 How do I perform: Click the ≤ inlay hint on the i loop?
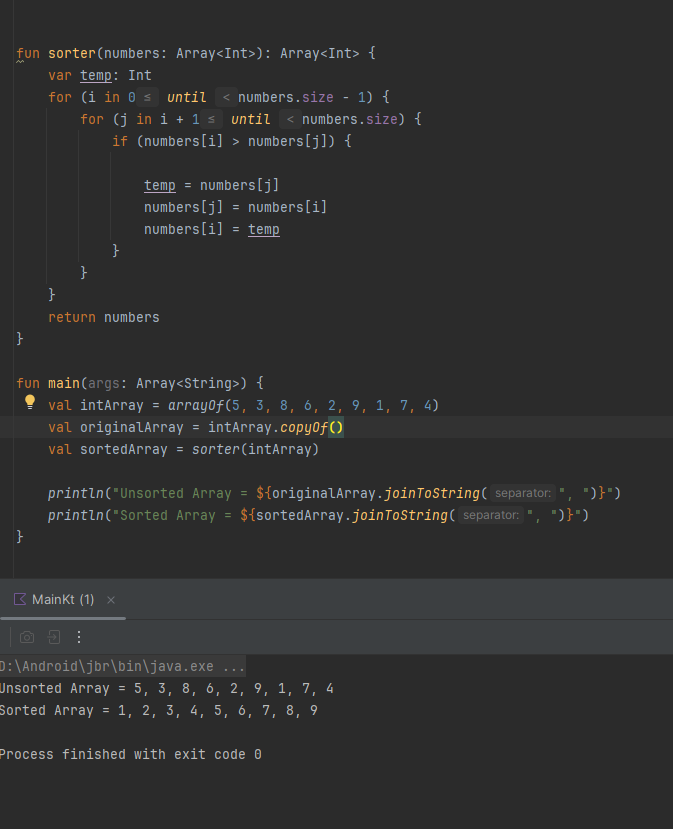(x=147, y=97)
